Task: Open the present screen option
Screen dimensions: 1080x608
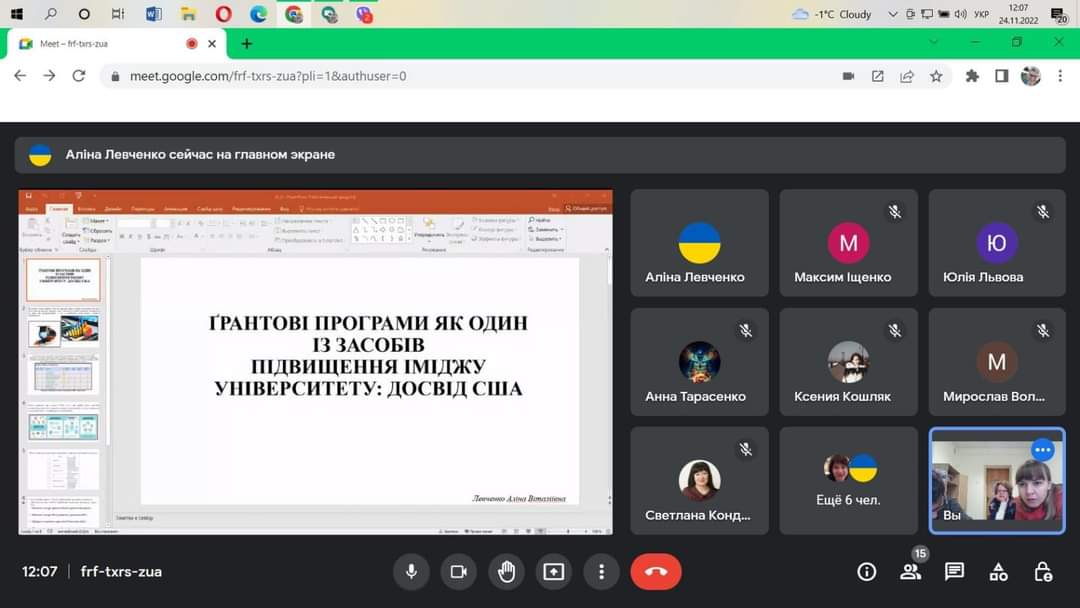Action: pos(554,572)
